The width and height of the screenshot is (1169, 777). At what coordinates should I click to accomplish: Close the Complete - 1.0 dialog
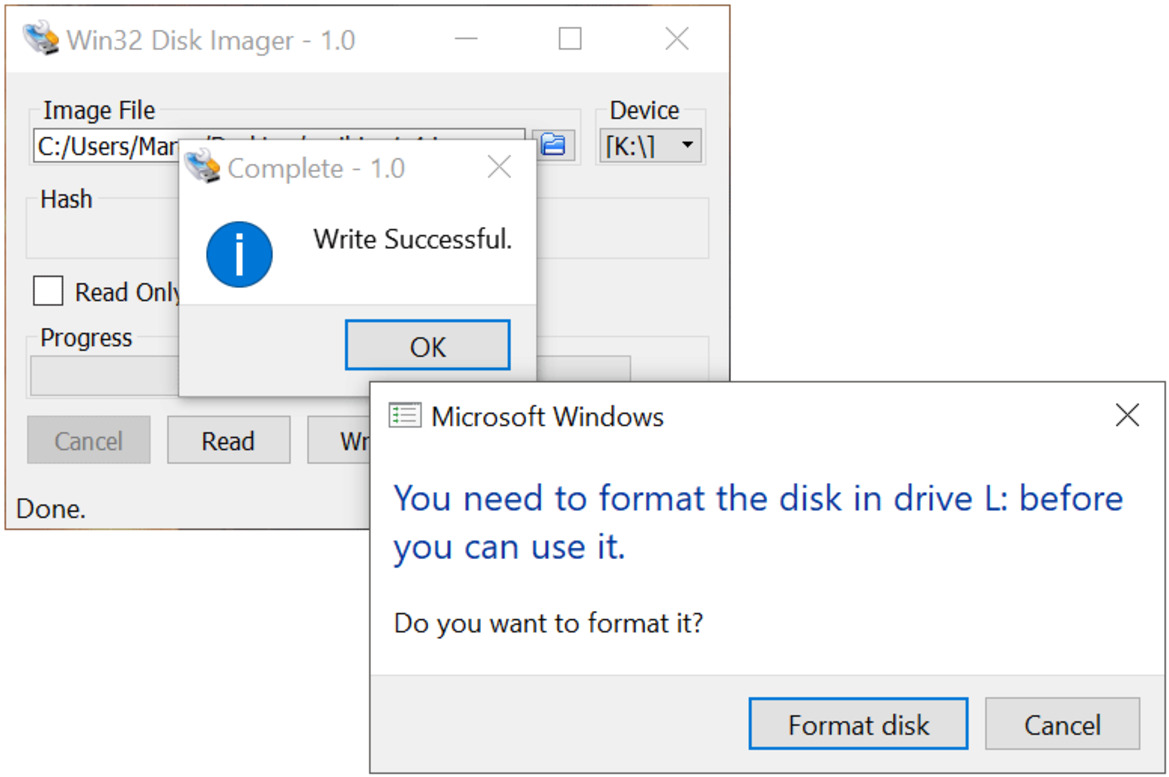pyautogui.click(x=500, y=167)
